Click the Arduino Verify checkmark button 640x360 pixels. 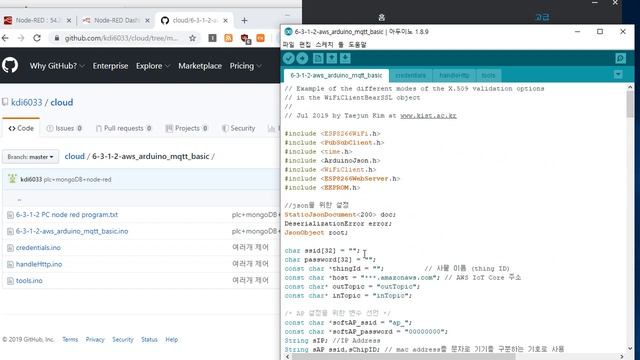click(x=289, y=58)
